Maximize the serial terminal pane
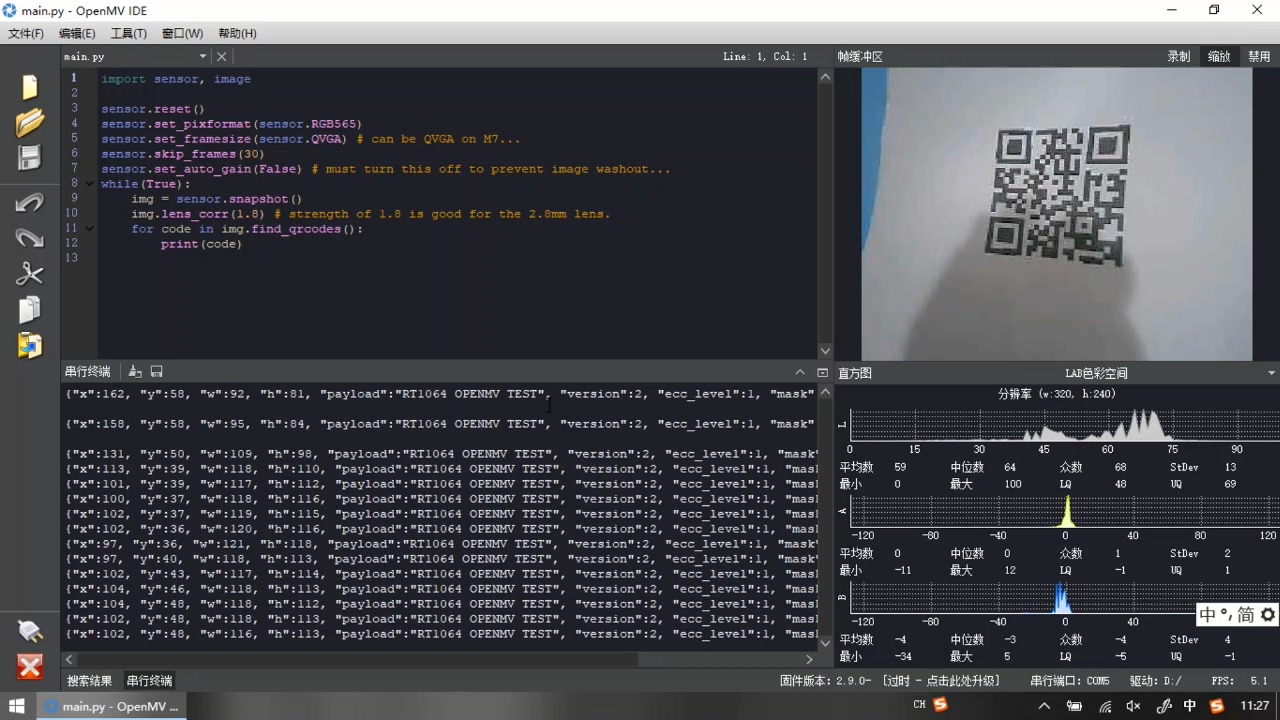The image size is (1280, 720). pyautogui.click(x=822, y=372)
